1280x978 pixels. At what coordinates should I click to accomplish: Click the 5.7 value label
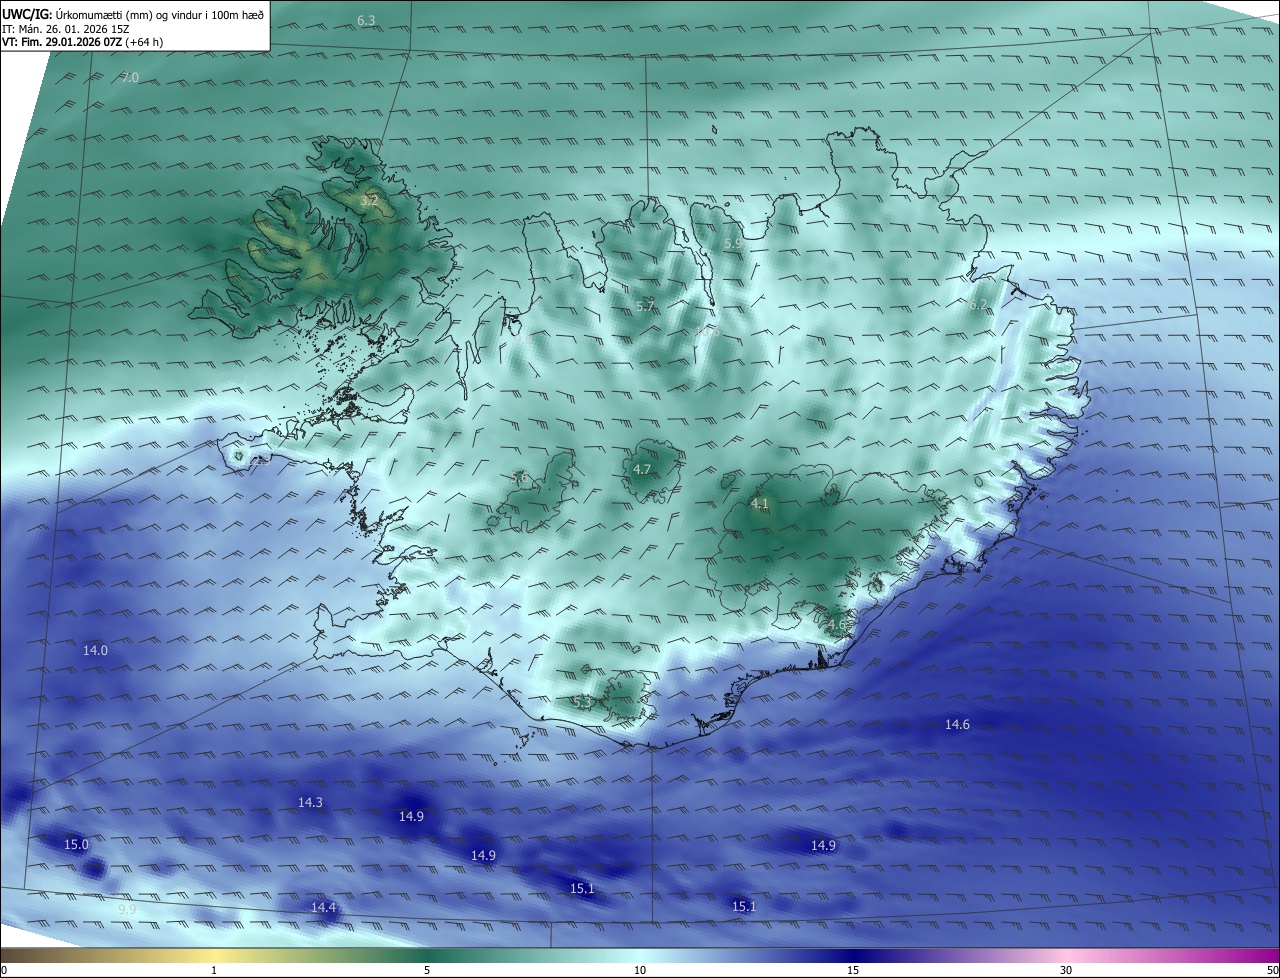[x=645, y=306]
